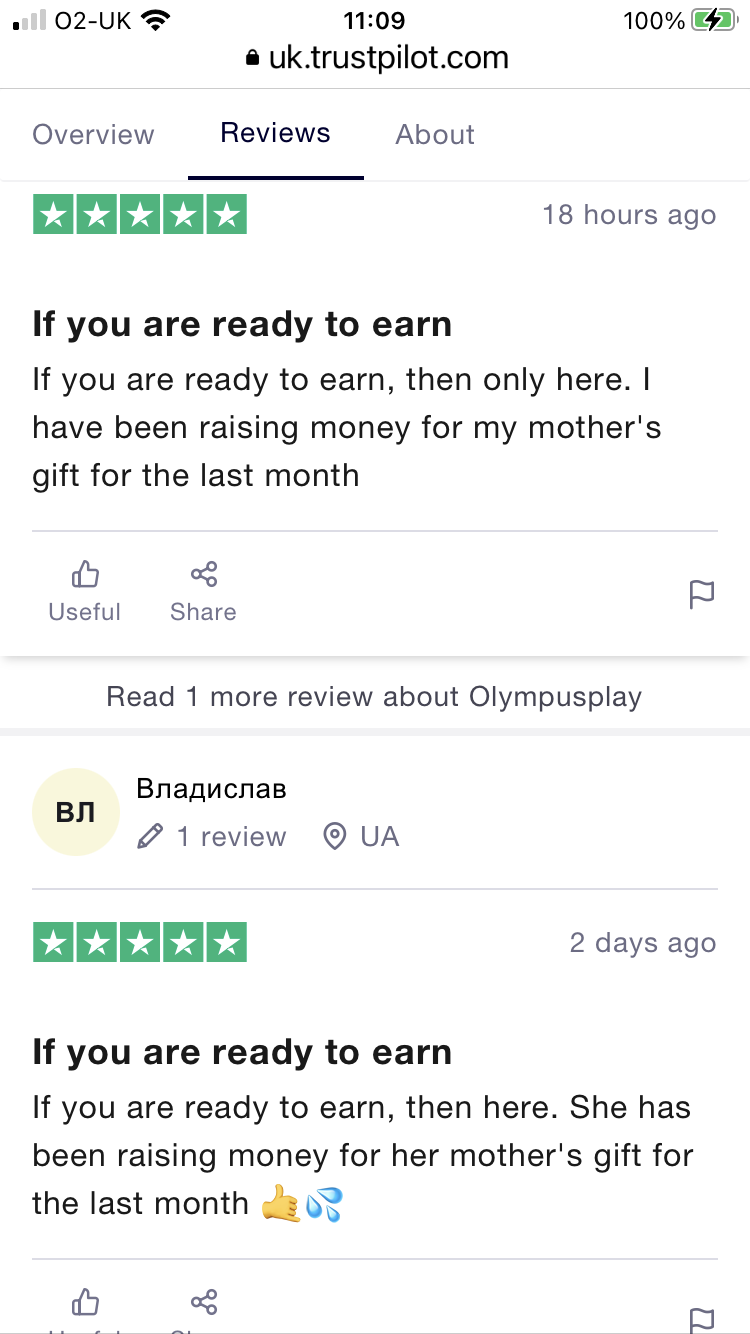Share Владислав's review via share icon
Viewport: 750px width, 1334px height.
204,1302
